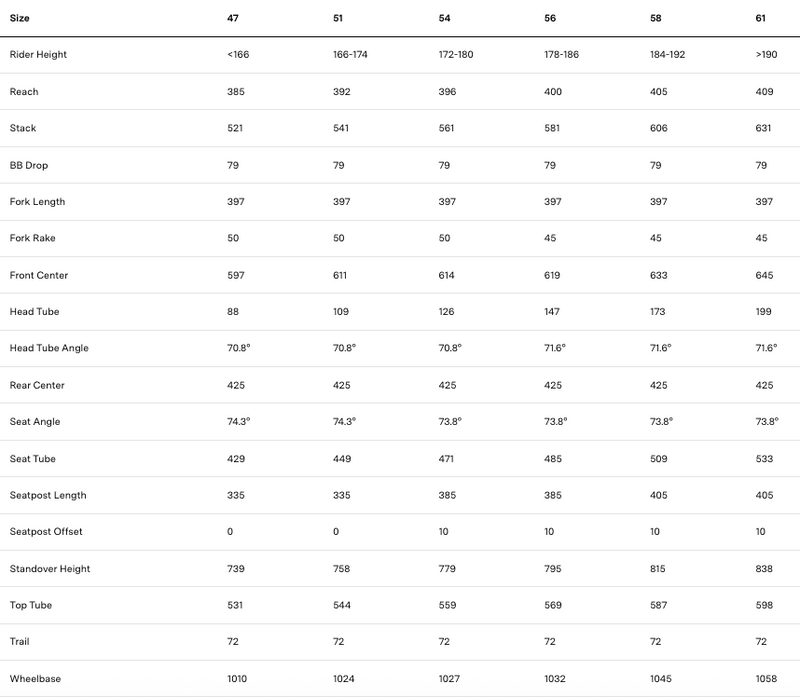The height and width of the screenshot is (697, 800).
Task: Click the BB Drop row label
Action: tap(29, 165)
